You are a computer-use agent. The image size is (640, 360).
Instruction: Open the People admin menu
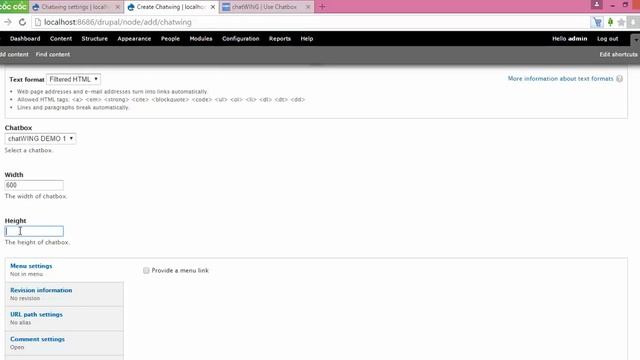point(170,39)
